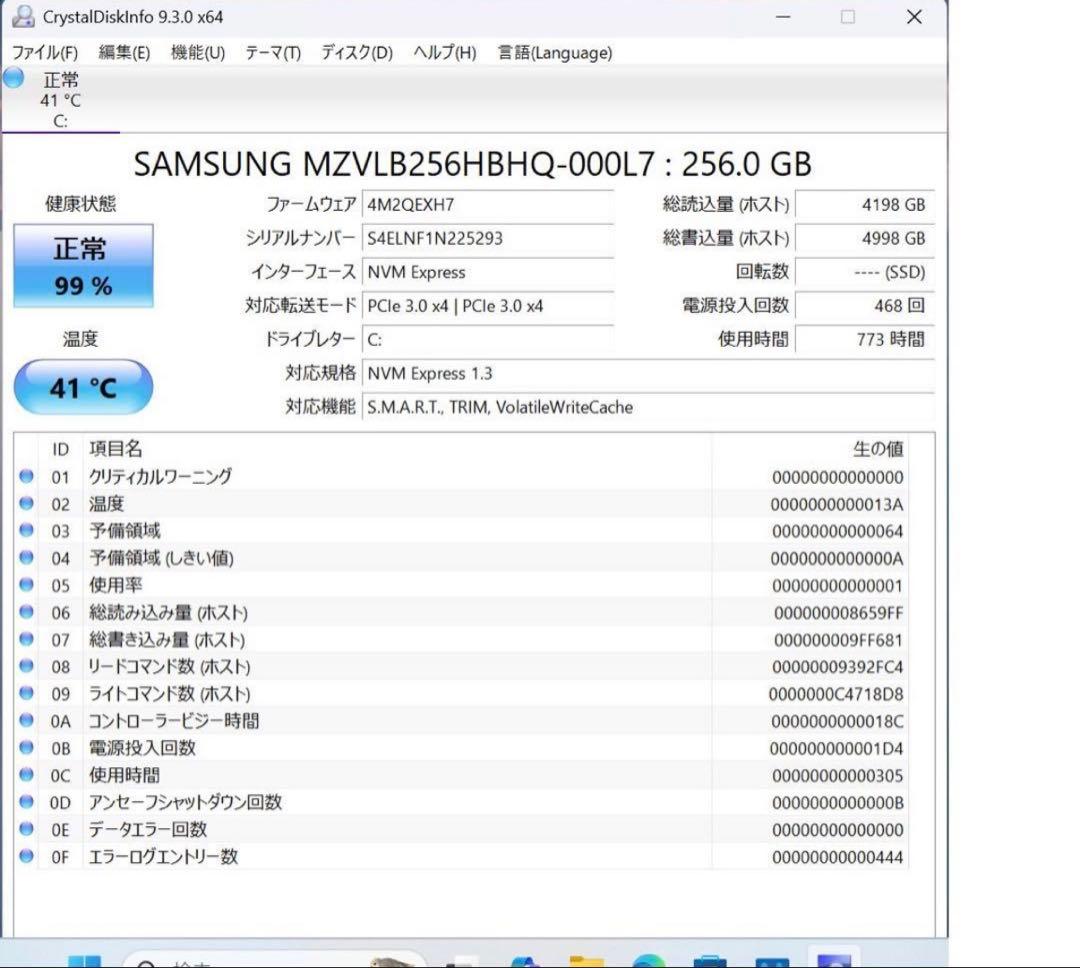The image size is (1080, 968).
Task: Select raw value 000000009FF681
Action: click(x=838, y=640)
